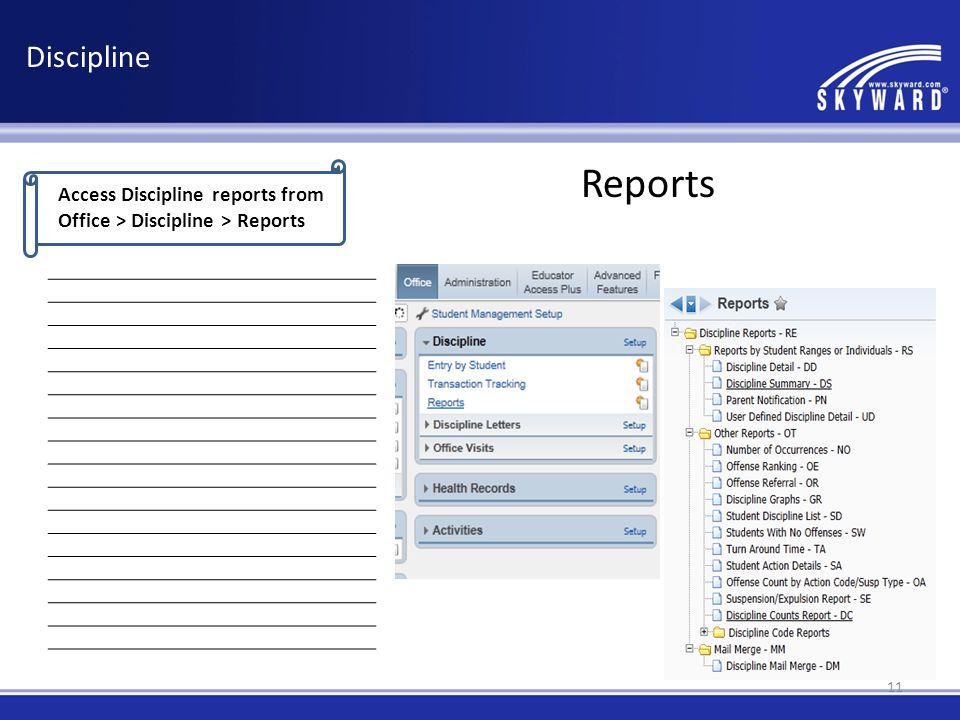Expand the Discipline Code Reports folder
Image resolution: width=960 pixels, height=720 pixels.
(x=704, y=631)
